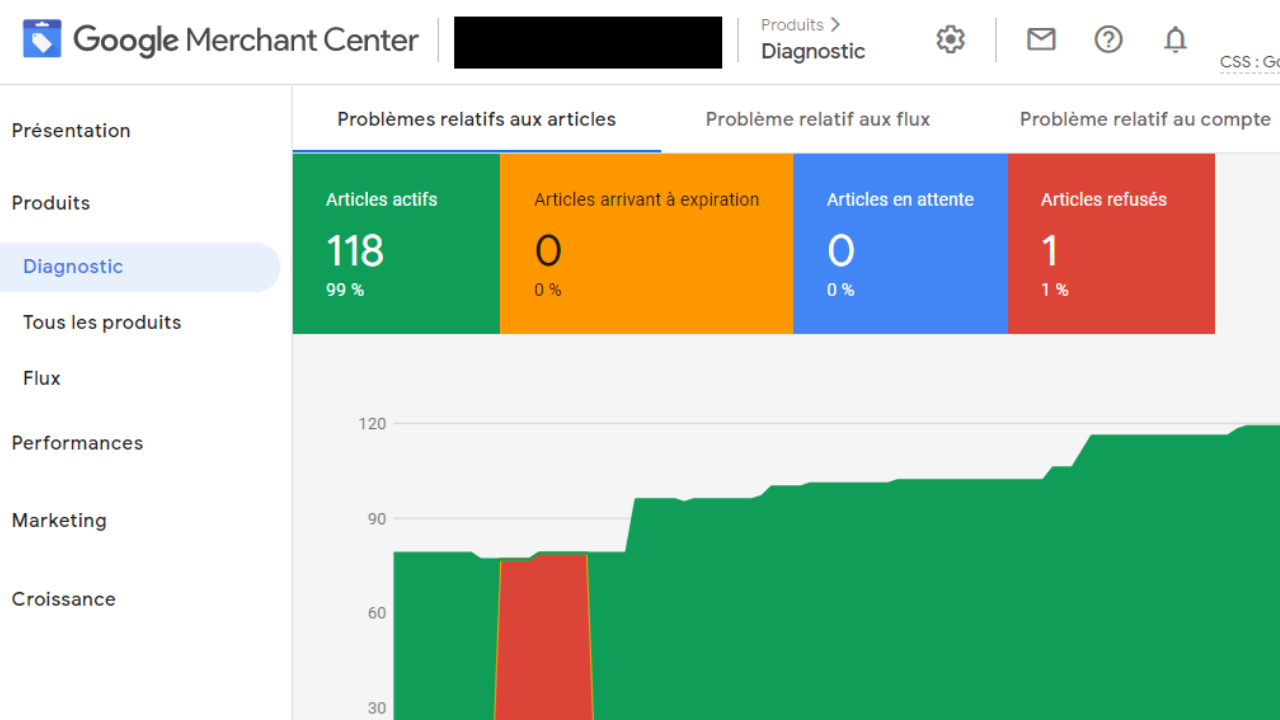Open the mail envelope icon
1280x720 pixels.
[1041, 40]
